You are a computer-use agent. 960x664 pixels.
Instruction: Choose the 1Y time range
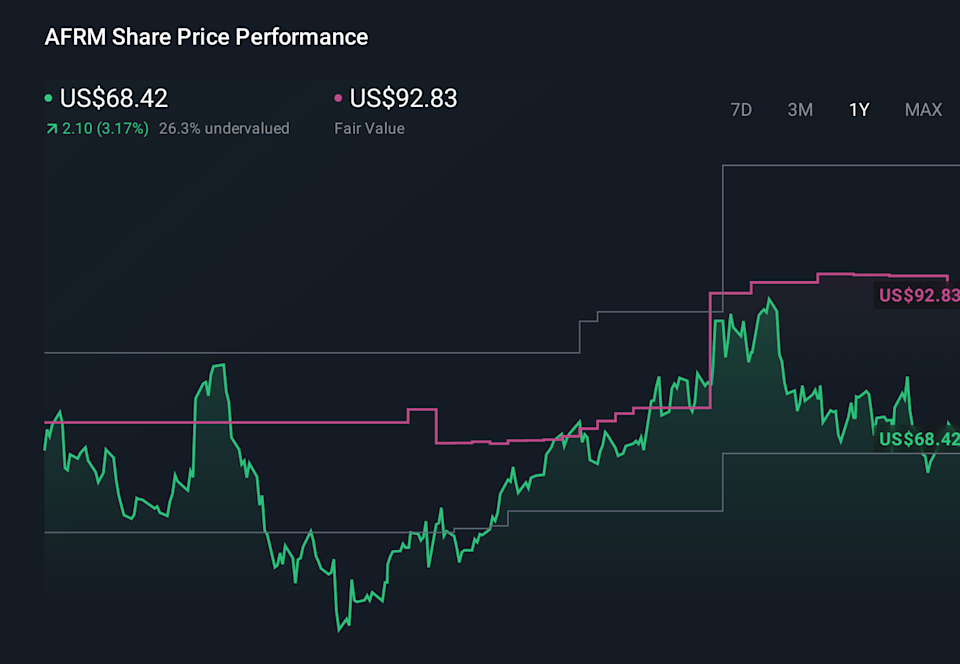pos(859,110)
